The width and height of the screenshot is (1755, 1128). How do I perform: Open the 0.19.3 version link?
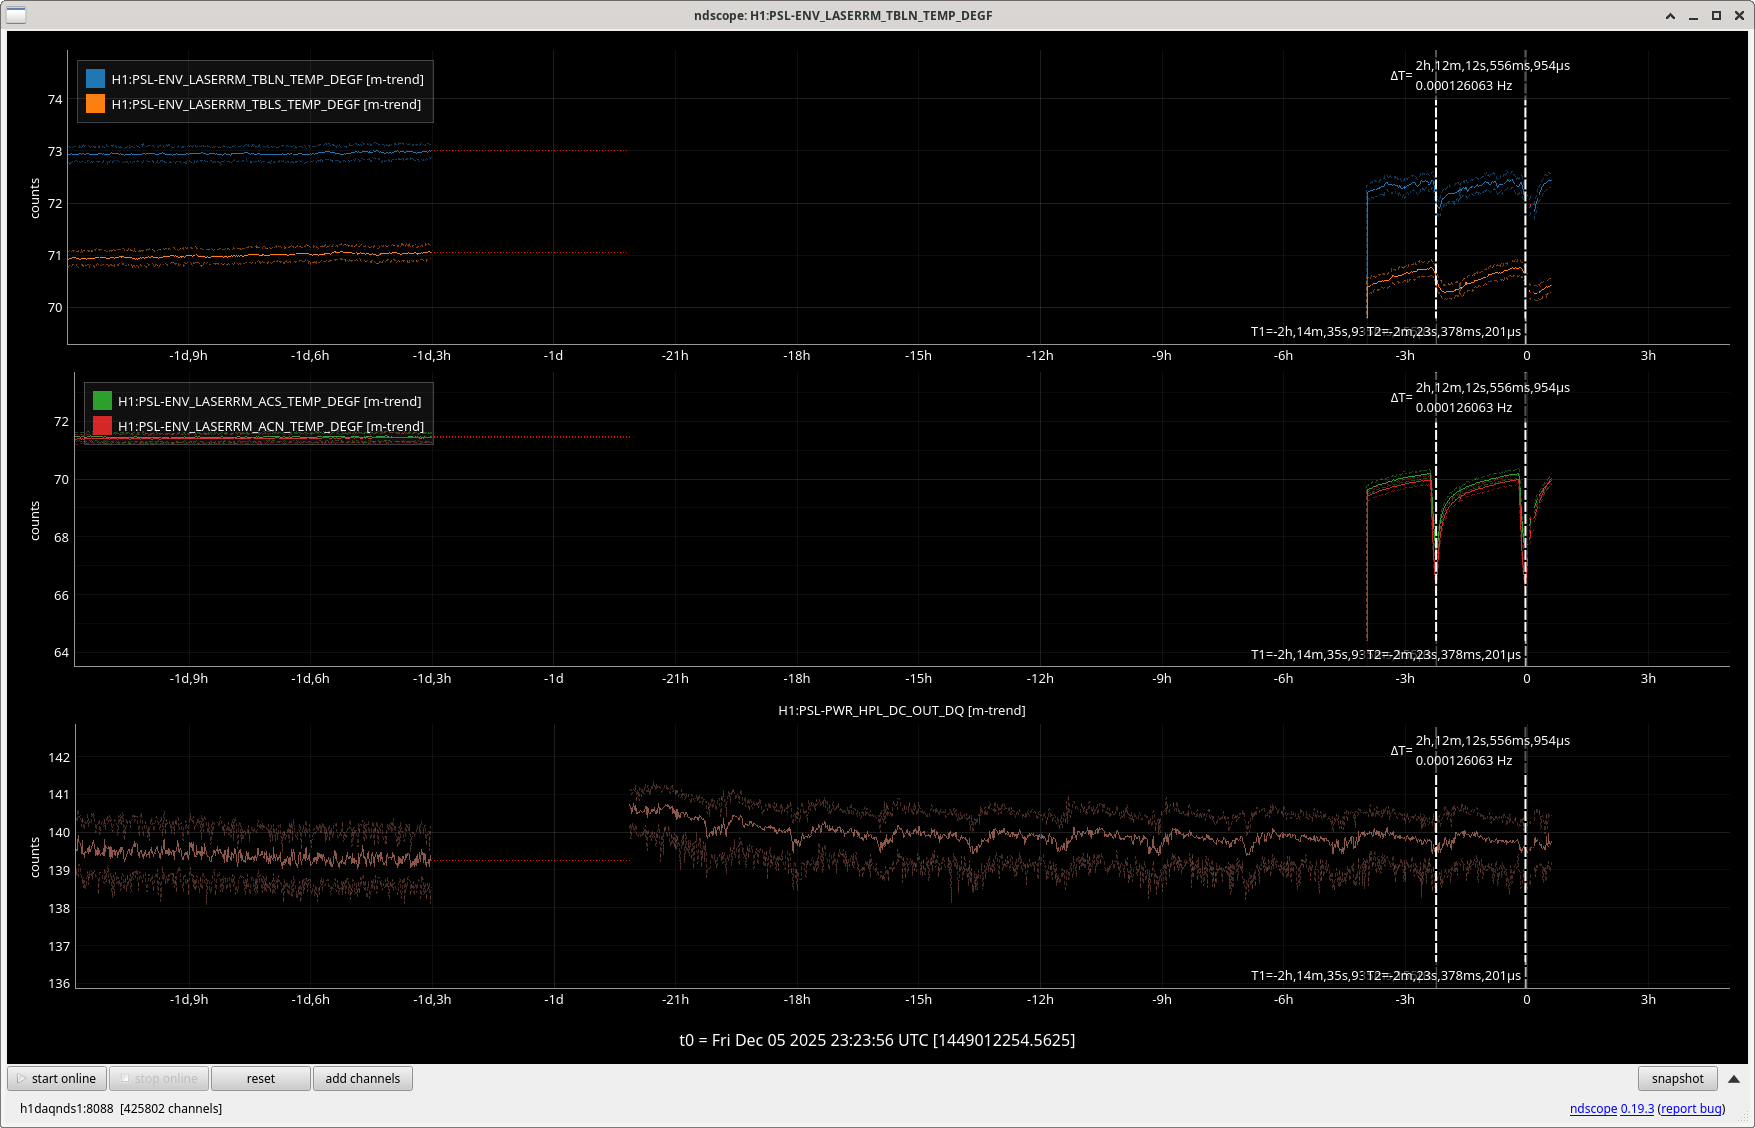[1637, 1109]
